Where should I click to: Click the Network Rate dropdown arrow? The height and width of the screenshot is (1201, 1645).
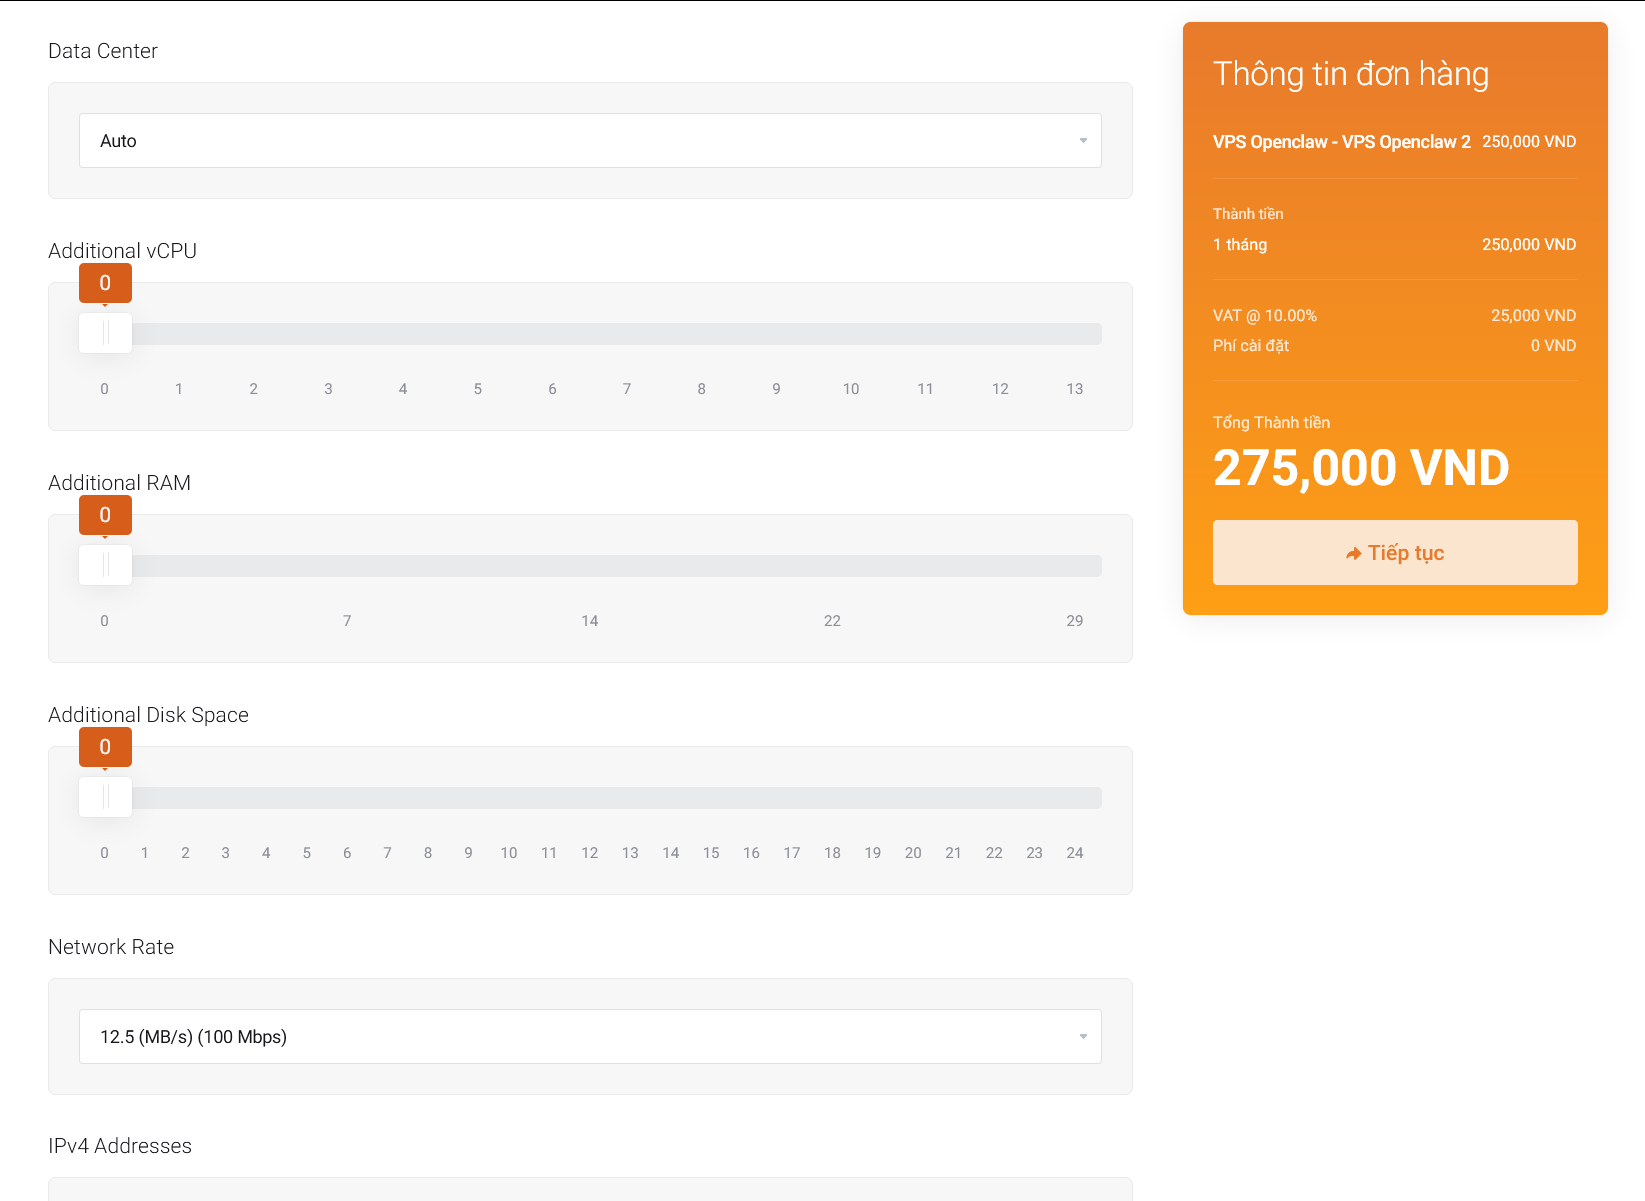(x=1083, y=1037)
